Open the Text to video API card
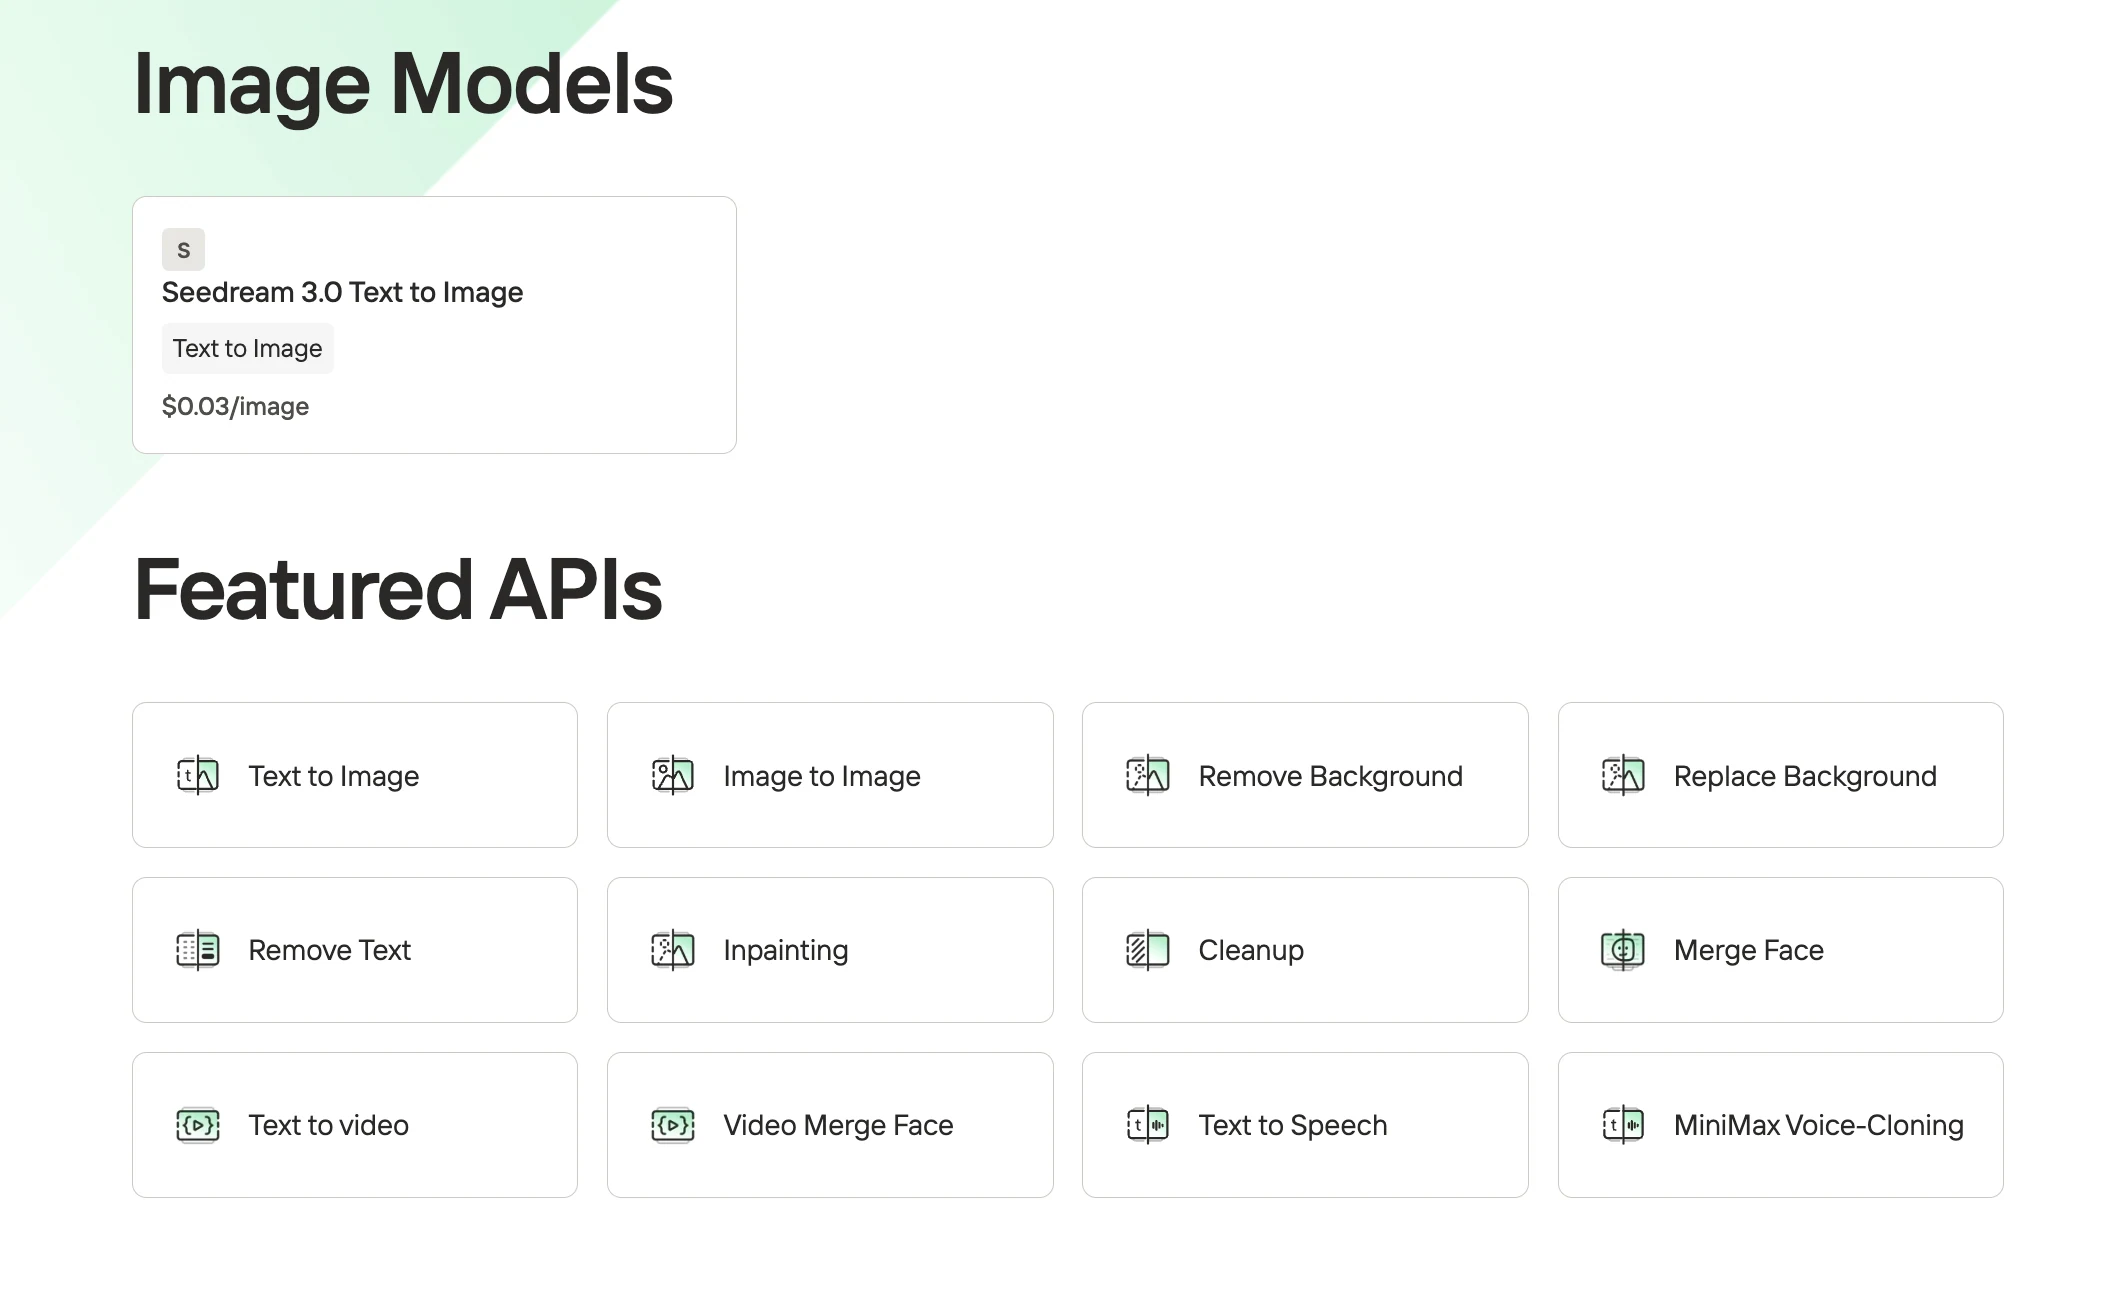This screenshot has height=1292, width=2106. [x=355, y=1125]
